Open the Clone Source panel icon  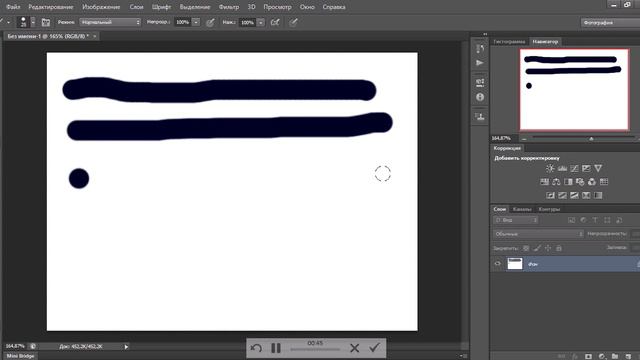tap(480, 117)
